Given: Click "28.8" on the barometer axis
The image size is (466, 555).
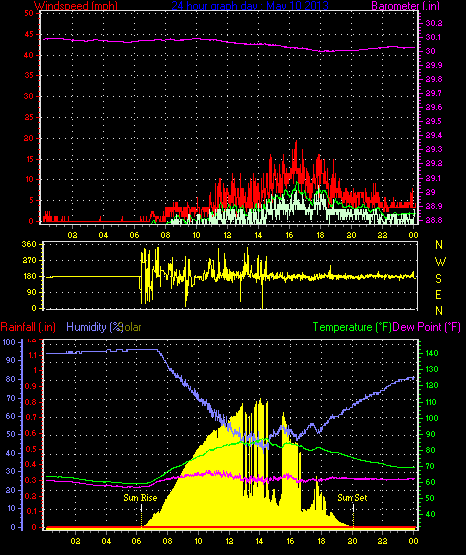Looking at the screenshot, I should pos(434,220).
